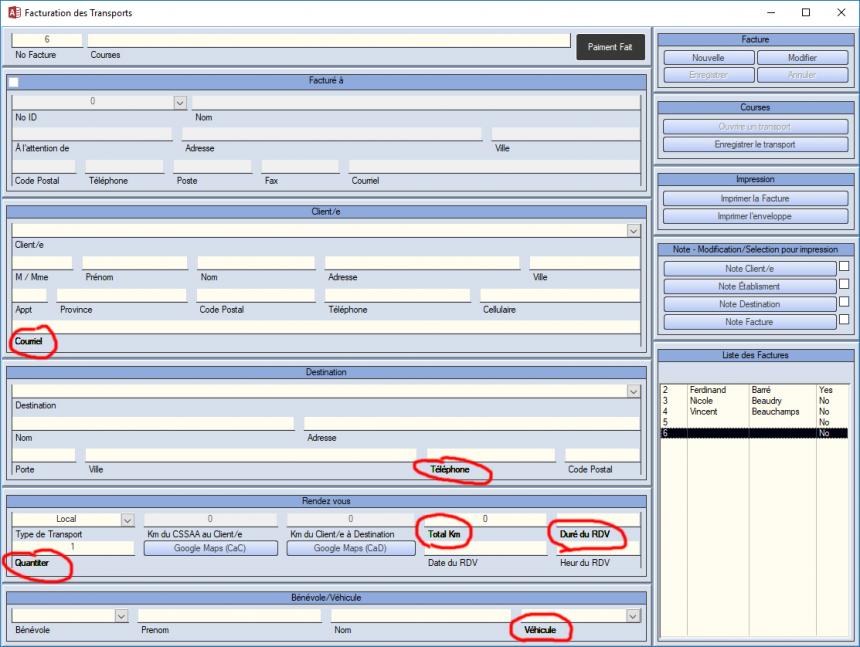Open the Bénévole dropdown arrow
The height and width of the screenshot is (647, 860).
[x=121, y=616]
